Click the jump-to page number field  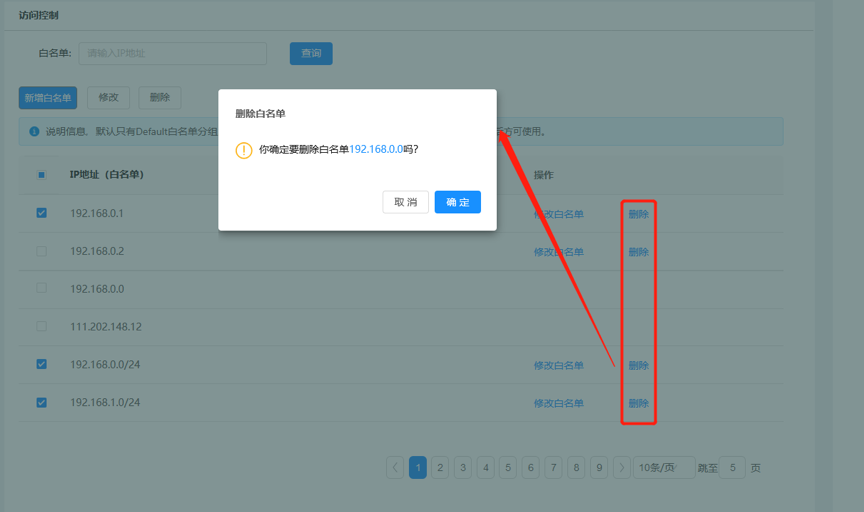(732, 468)
